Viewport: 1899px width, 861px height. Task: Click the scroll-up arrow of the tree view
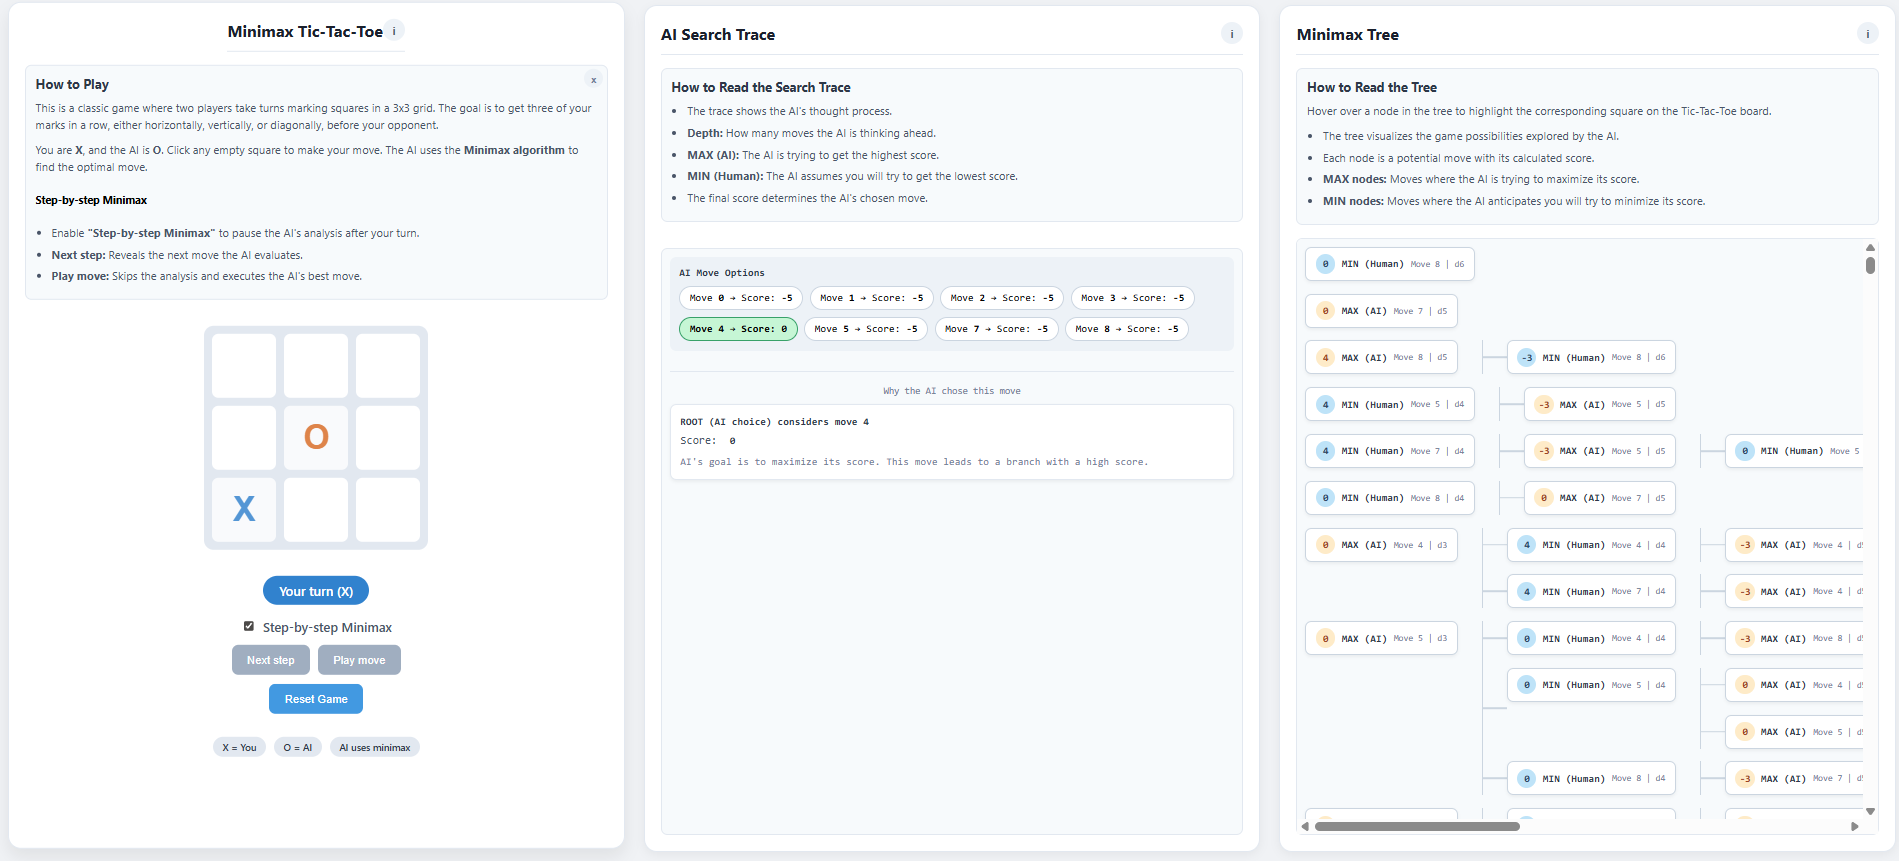(x=1870, y=247)
